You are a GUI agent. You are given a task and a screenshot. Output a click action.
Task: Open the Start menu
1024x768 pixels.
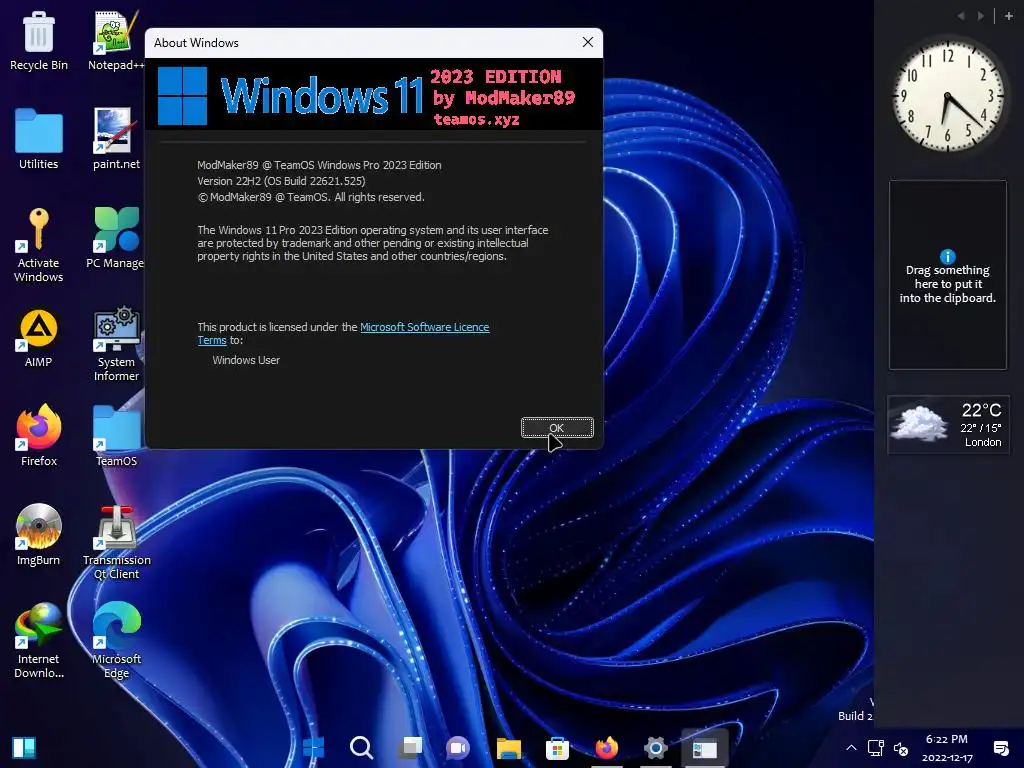point(313,747)
